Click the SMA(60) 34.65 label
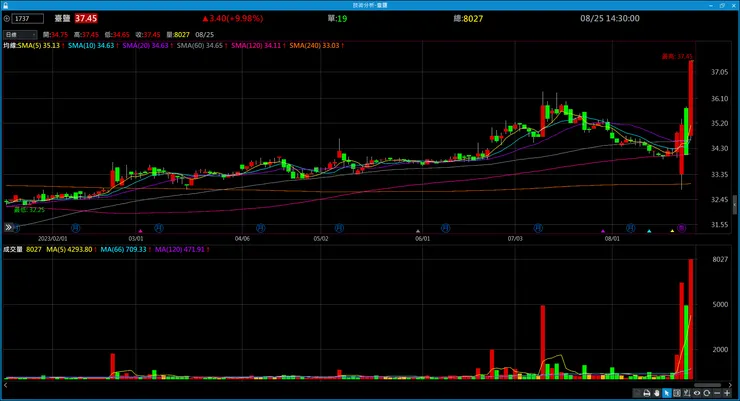The height and width of the screenshot is (401, 740). click(x=202, y=46)
